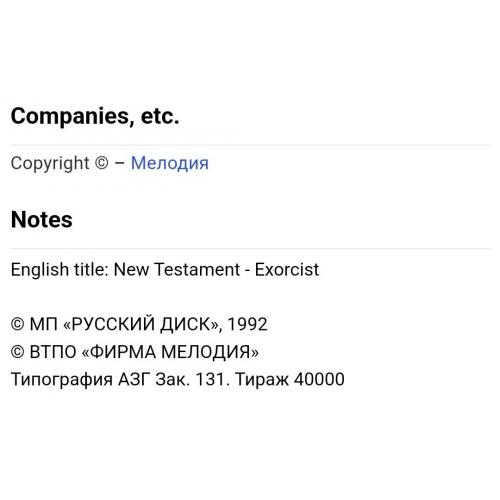Click the order number Зак. 131
The width and height of the screenshot is (500, 500).
tap(193, 379)
